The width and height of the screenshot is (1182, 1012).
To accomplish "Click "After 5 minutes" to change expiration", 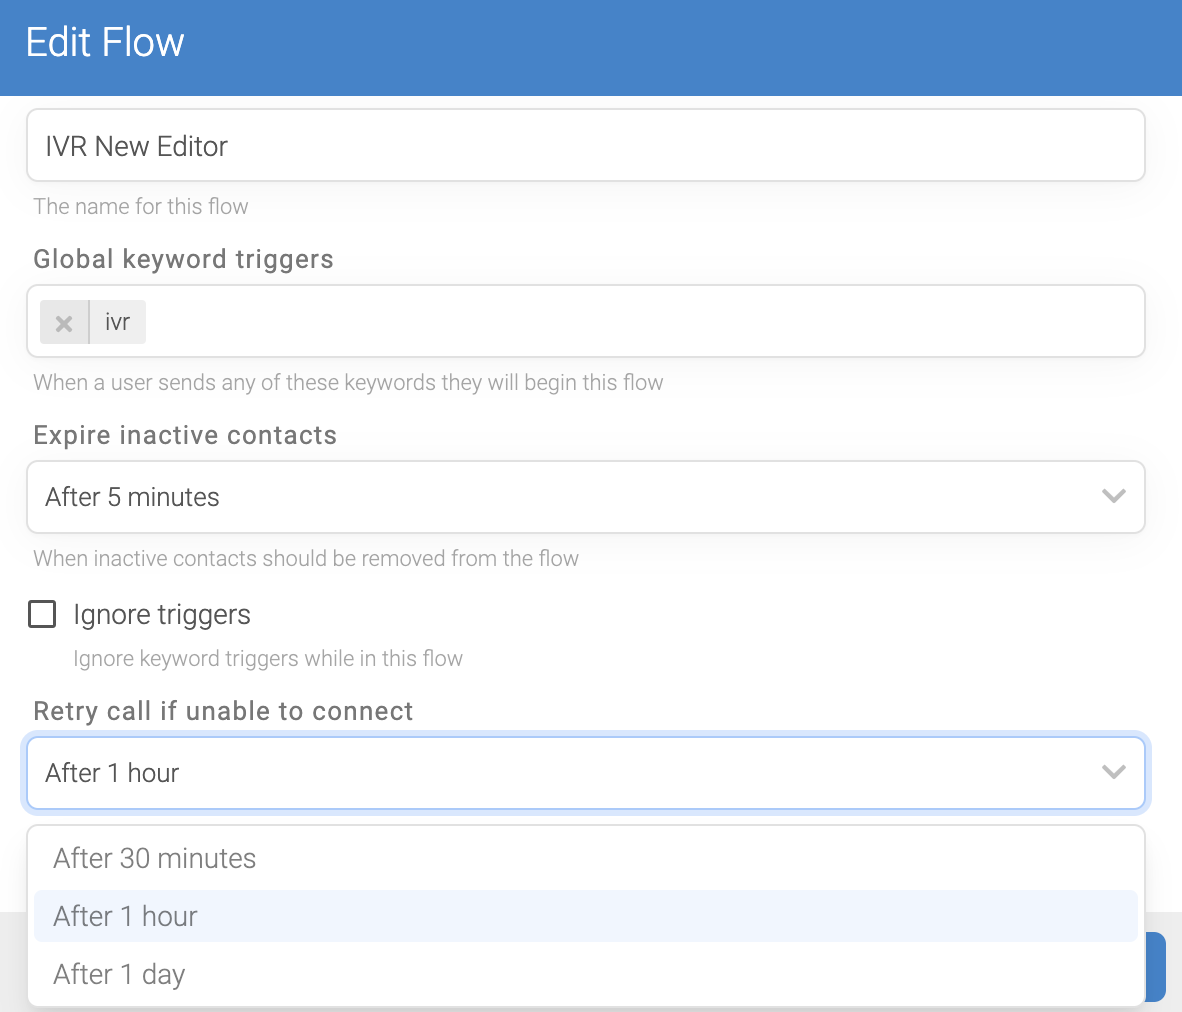I will [x=131, y=497].
